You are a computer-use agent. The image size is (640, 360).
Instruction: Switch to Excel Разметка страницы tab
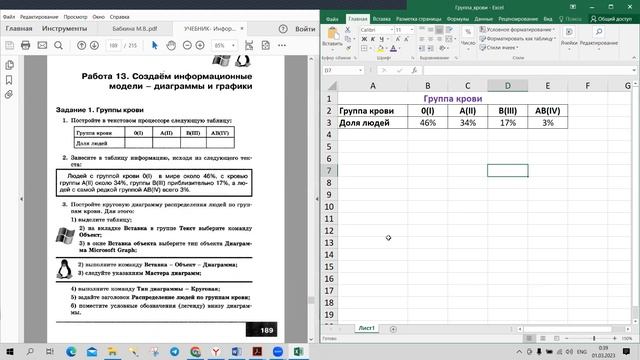point(418,19)
